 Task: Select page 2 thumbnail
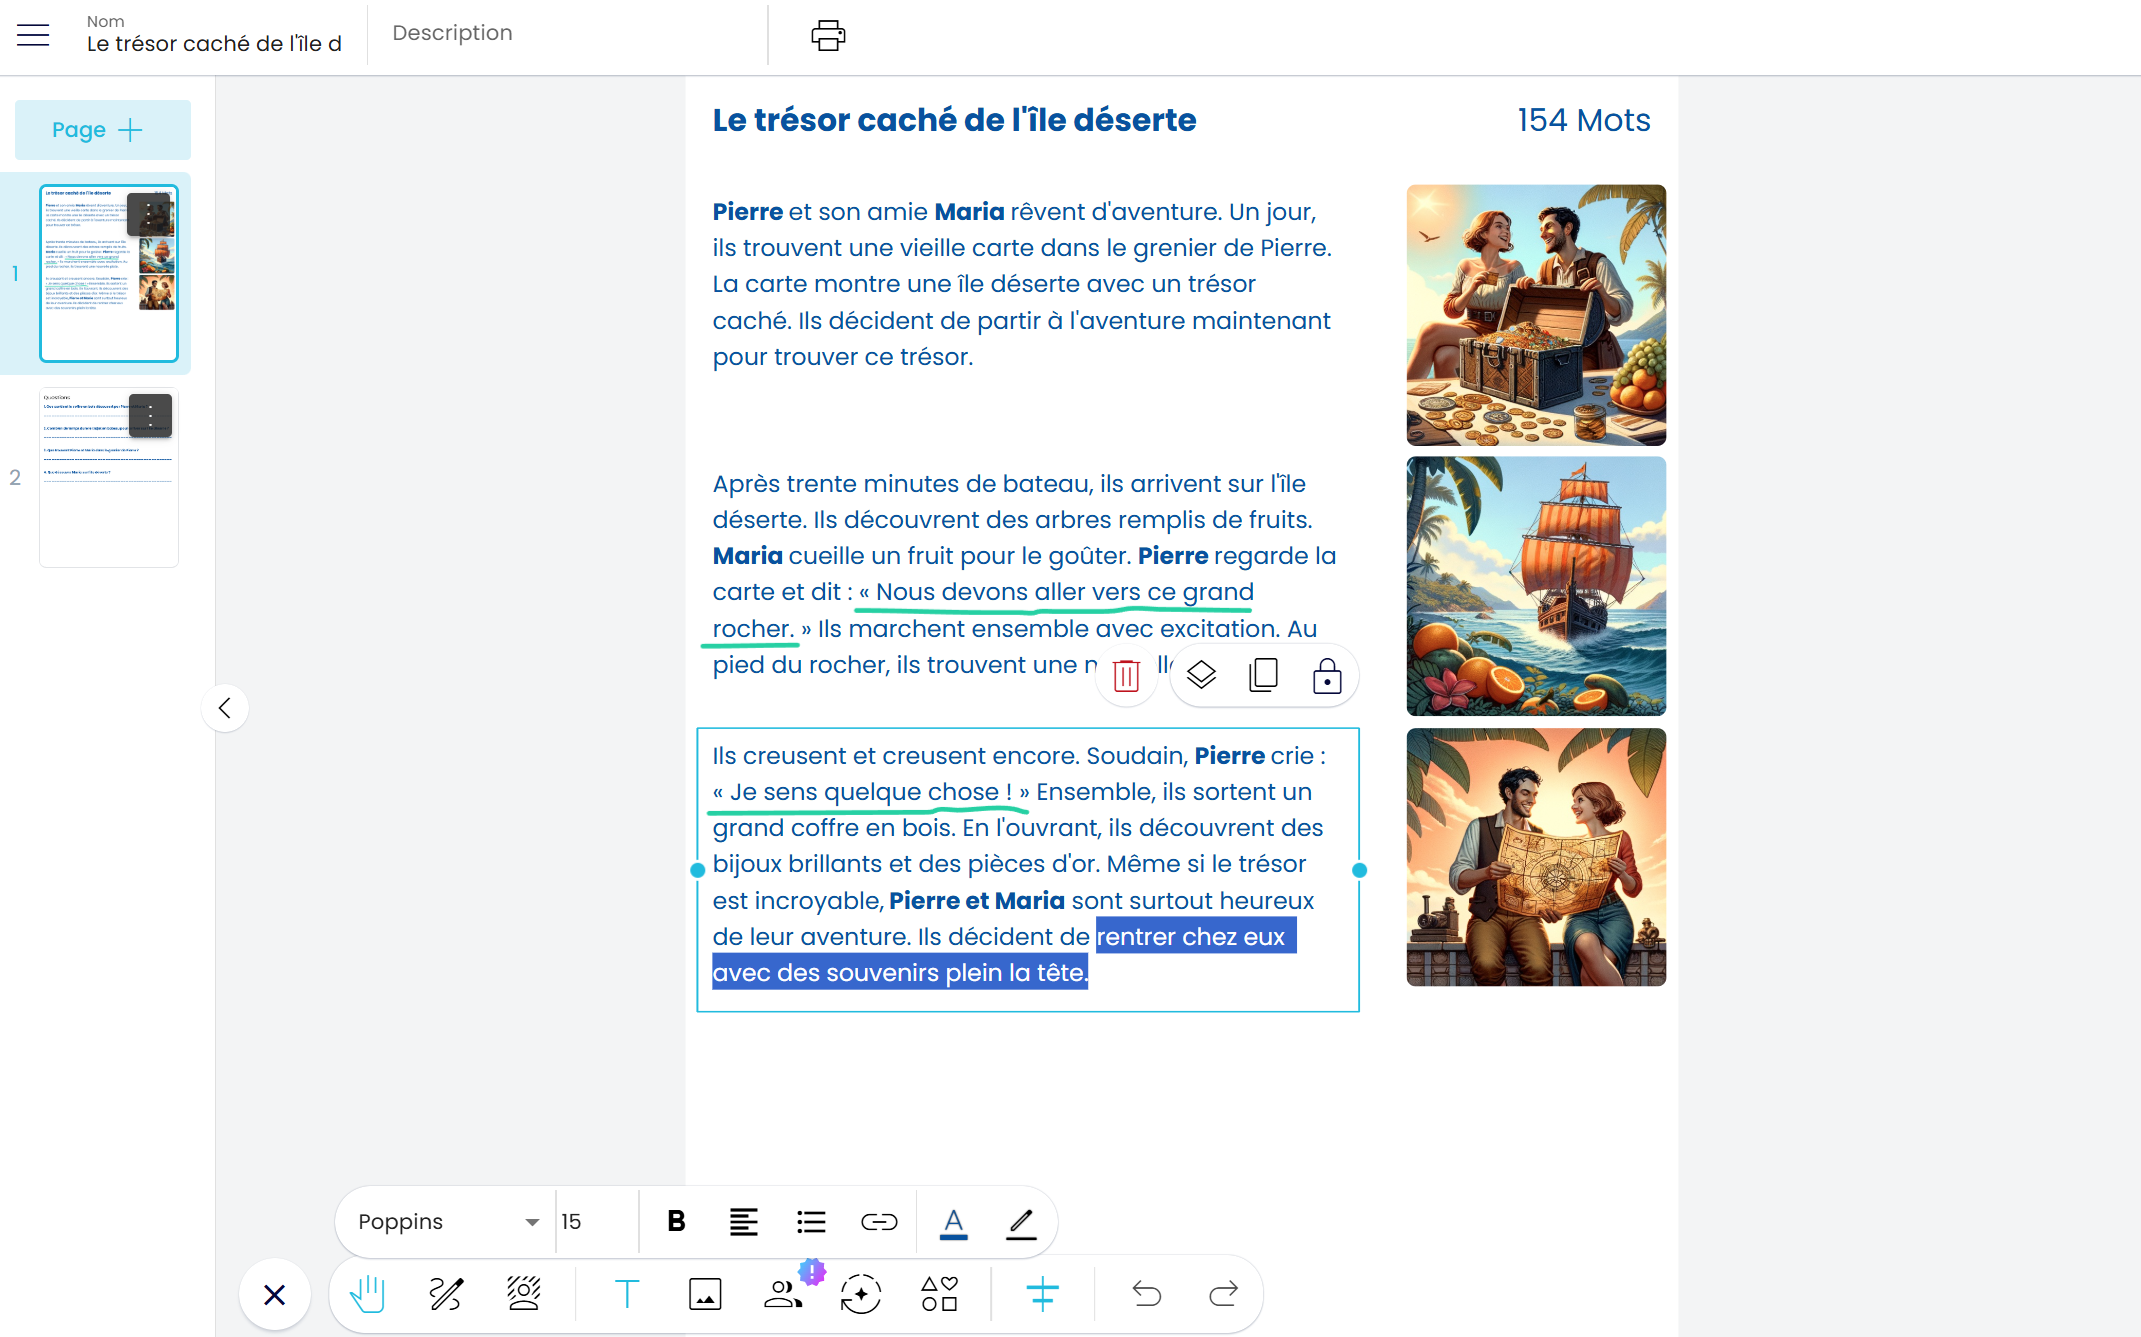coord(109,478)
